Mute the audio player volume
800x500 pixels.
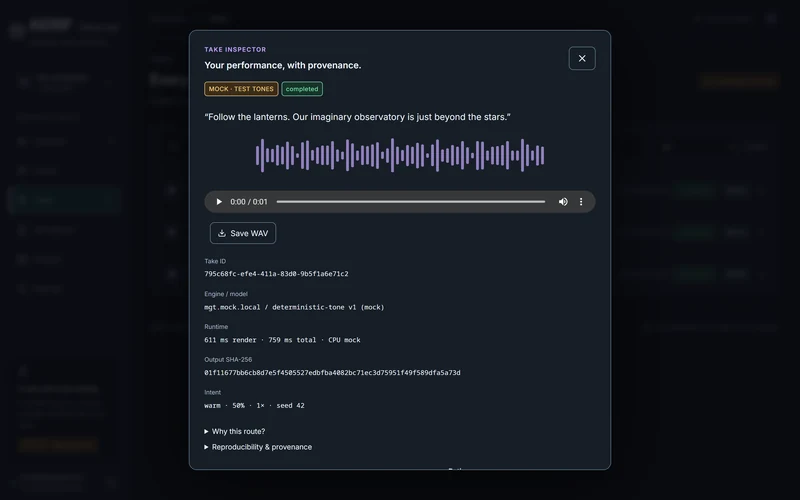[563, 202]
